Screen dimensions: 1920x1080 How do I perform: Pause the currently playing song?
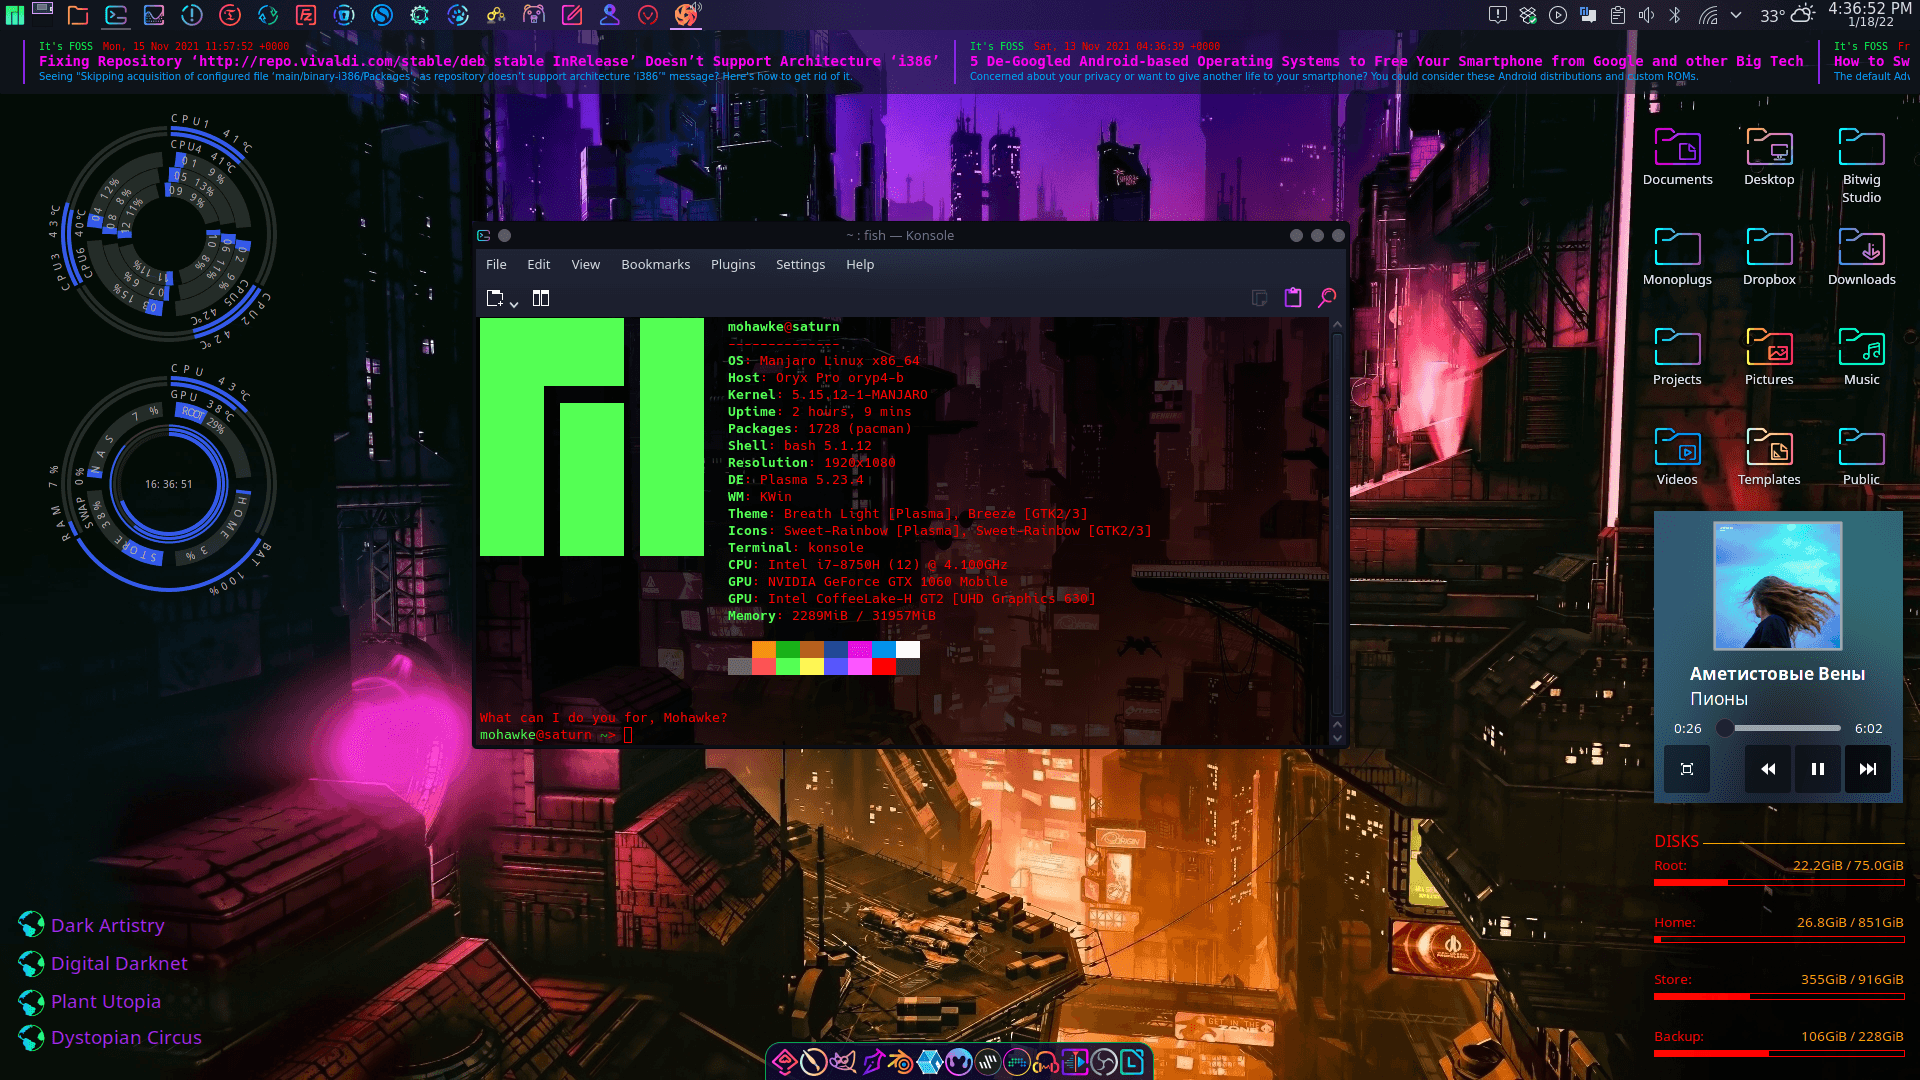1817,769
